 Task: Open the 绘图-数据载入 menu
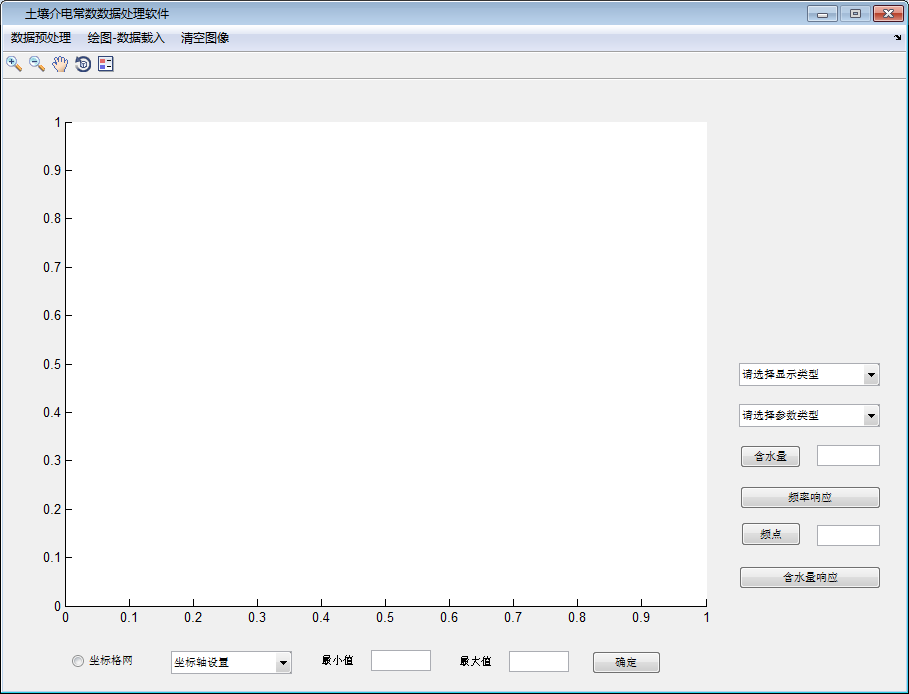(x=126, y=38)
